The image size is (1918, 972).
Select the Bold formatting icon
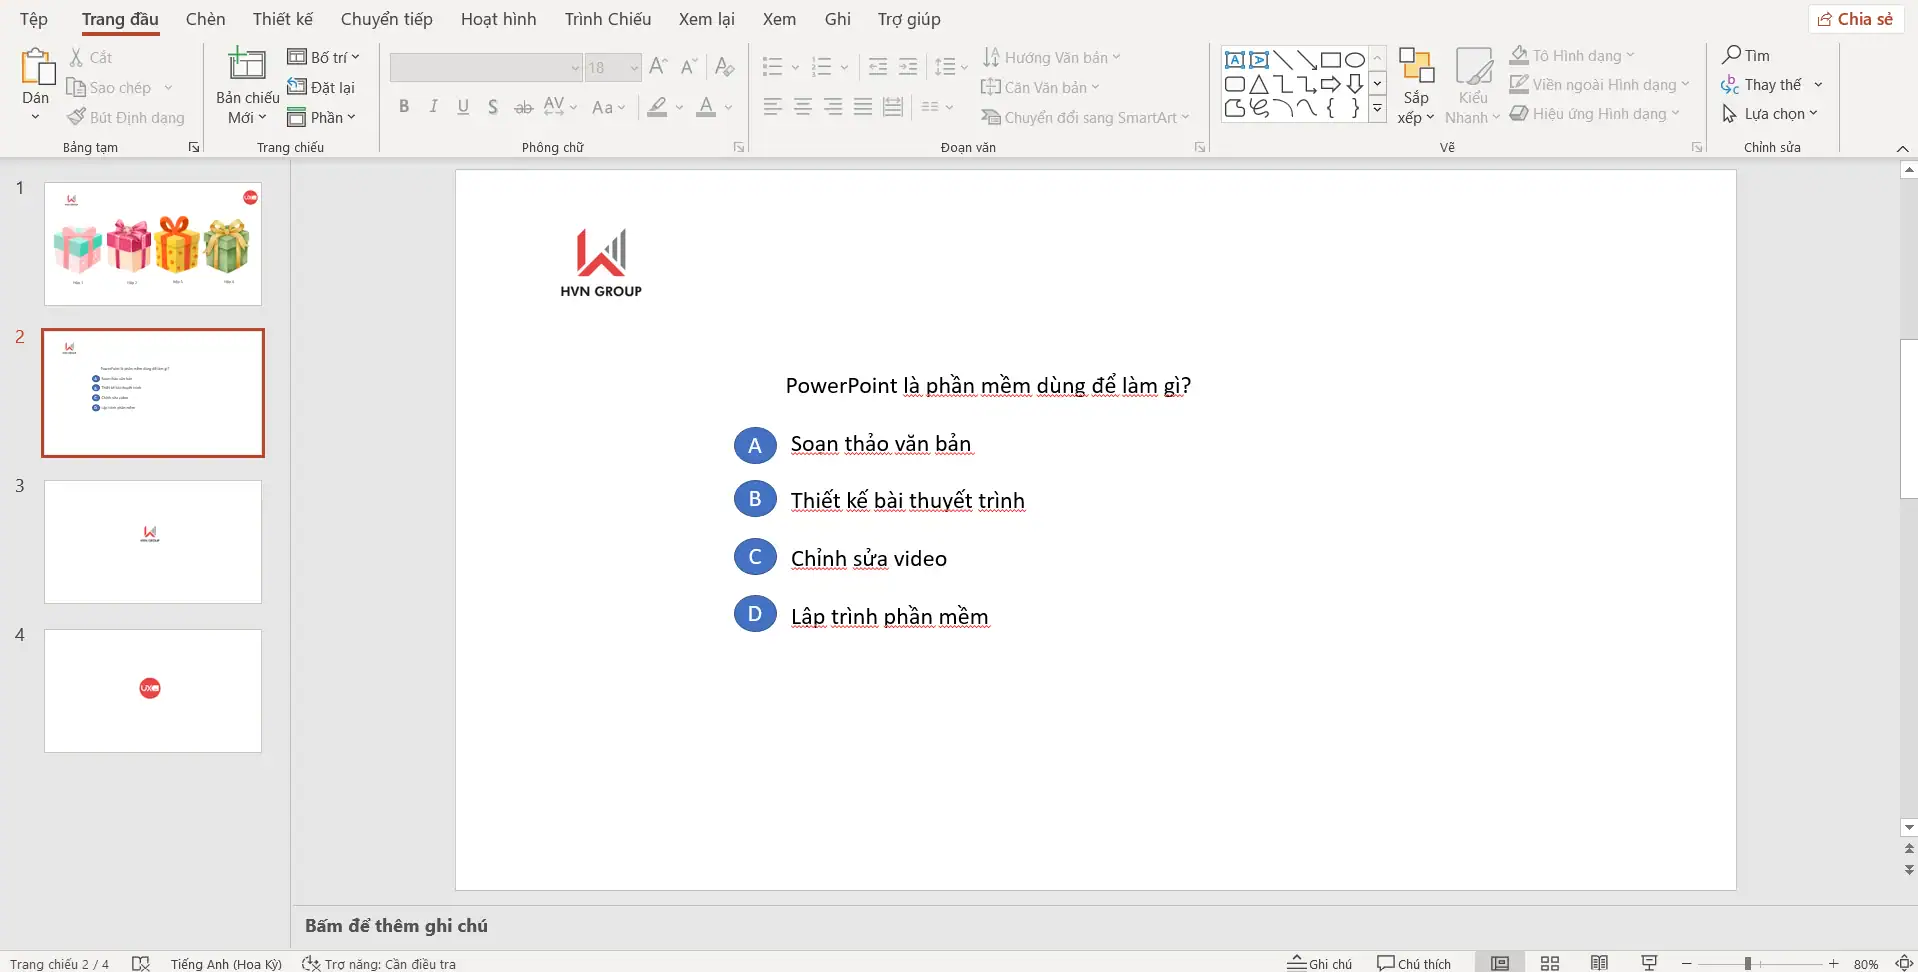[404, 106]
